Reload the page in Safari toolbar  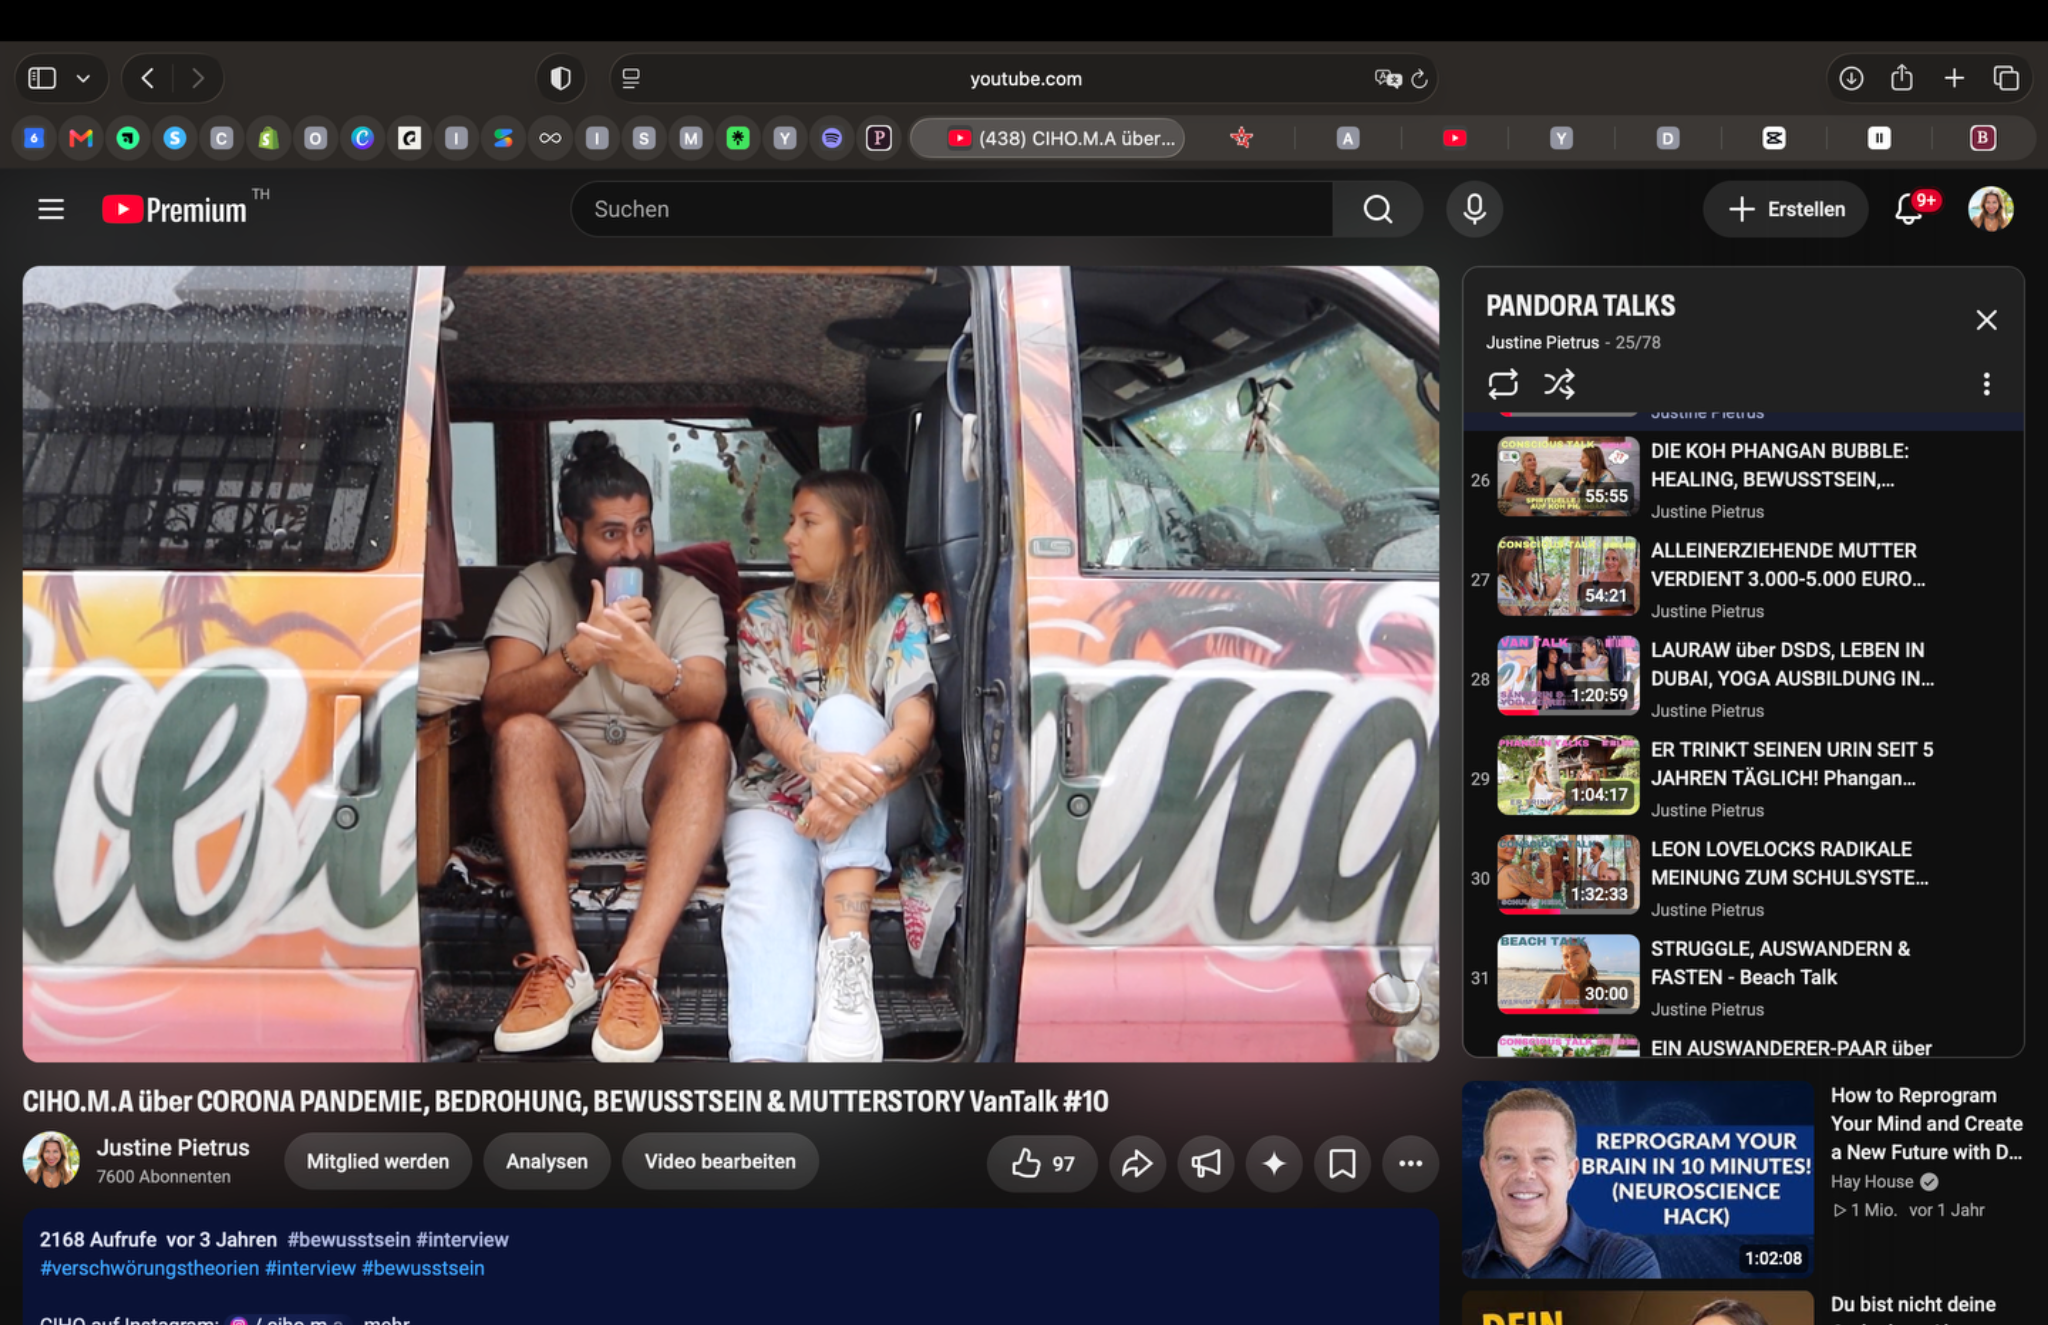pyautogui.click(x=1419, y=79)
